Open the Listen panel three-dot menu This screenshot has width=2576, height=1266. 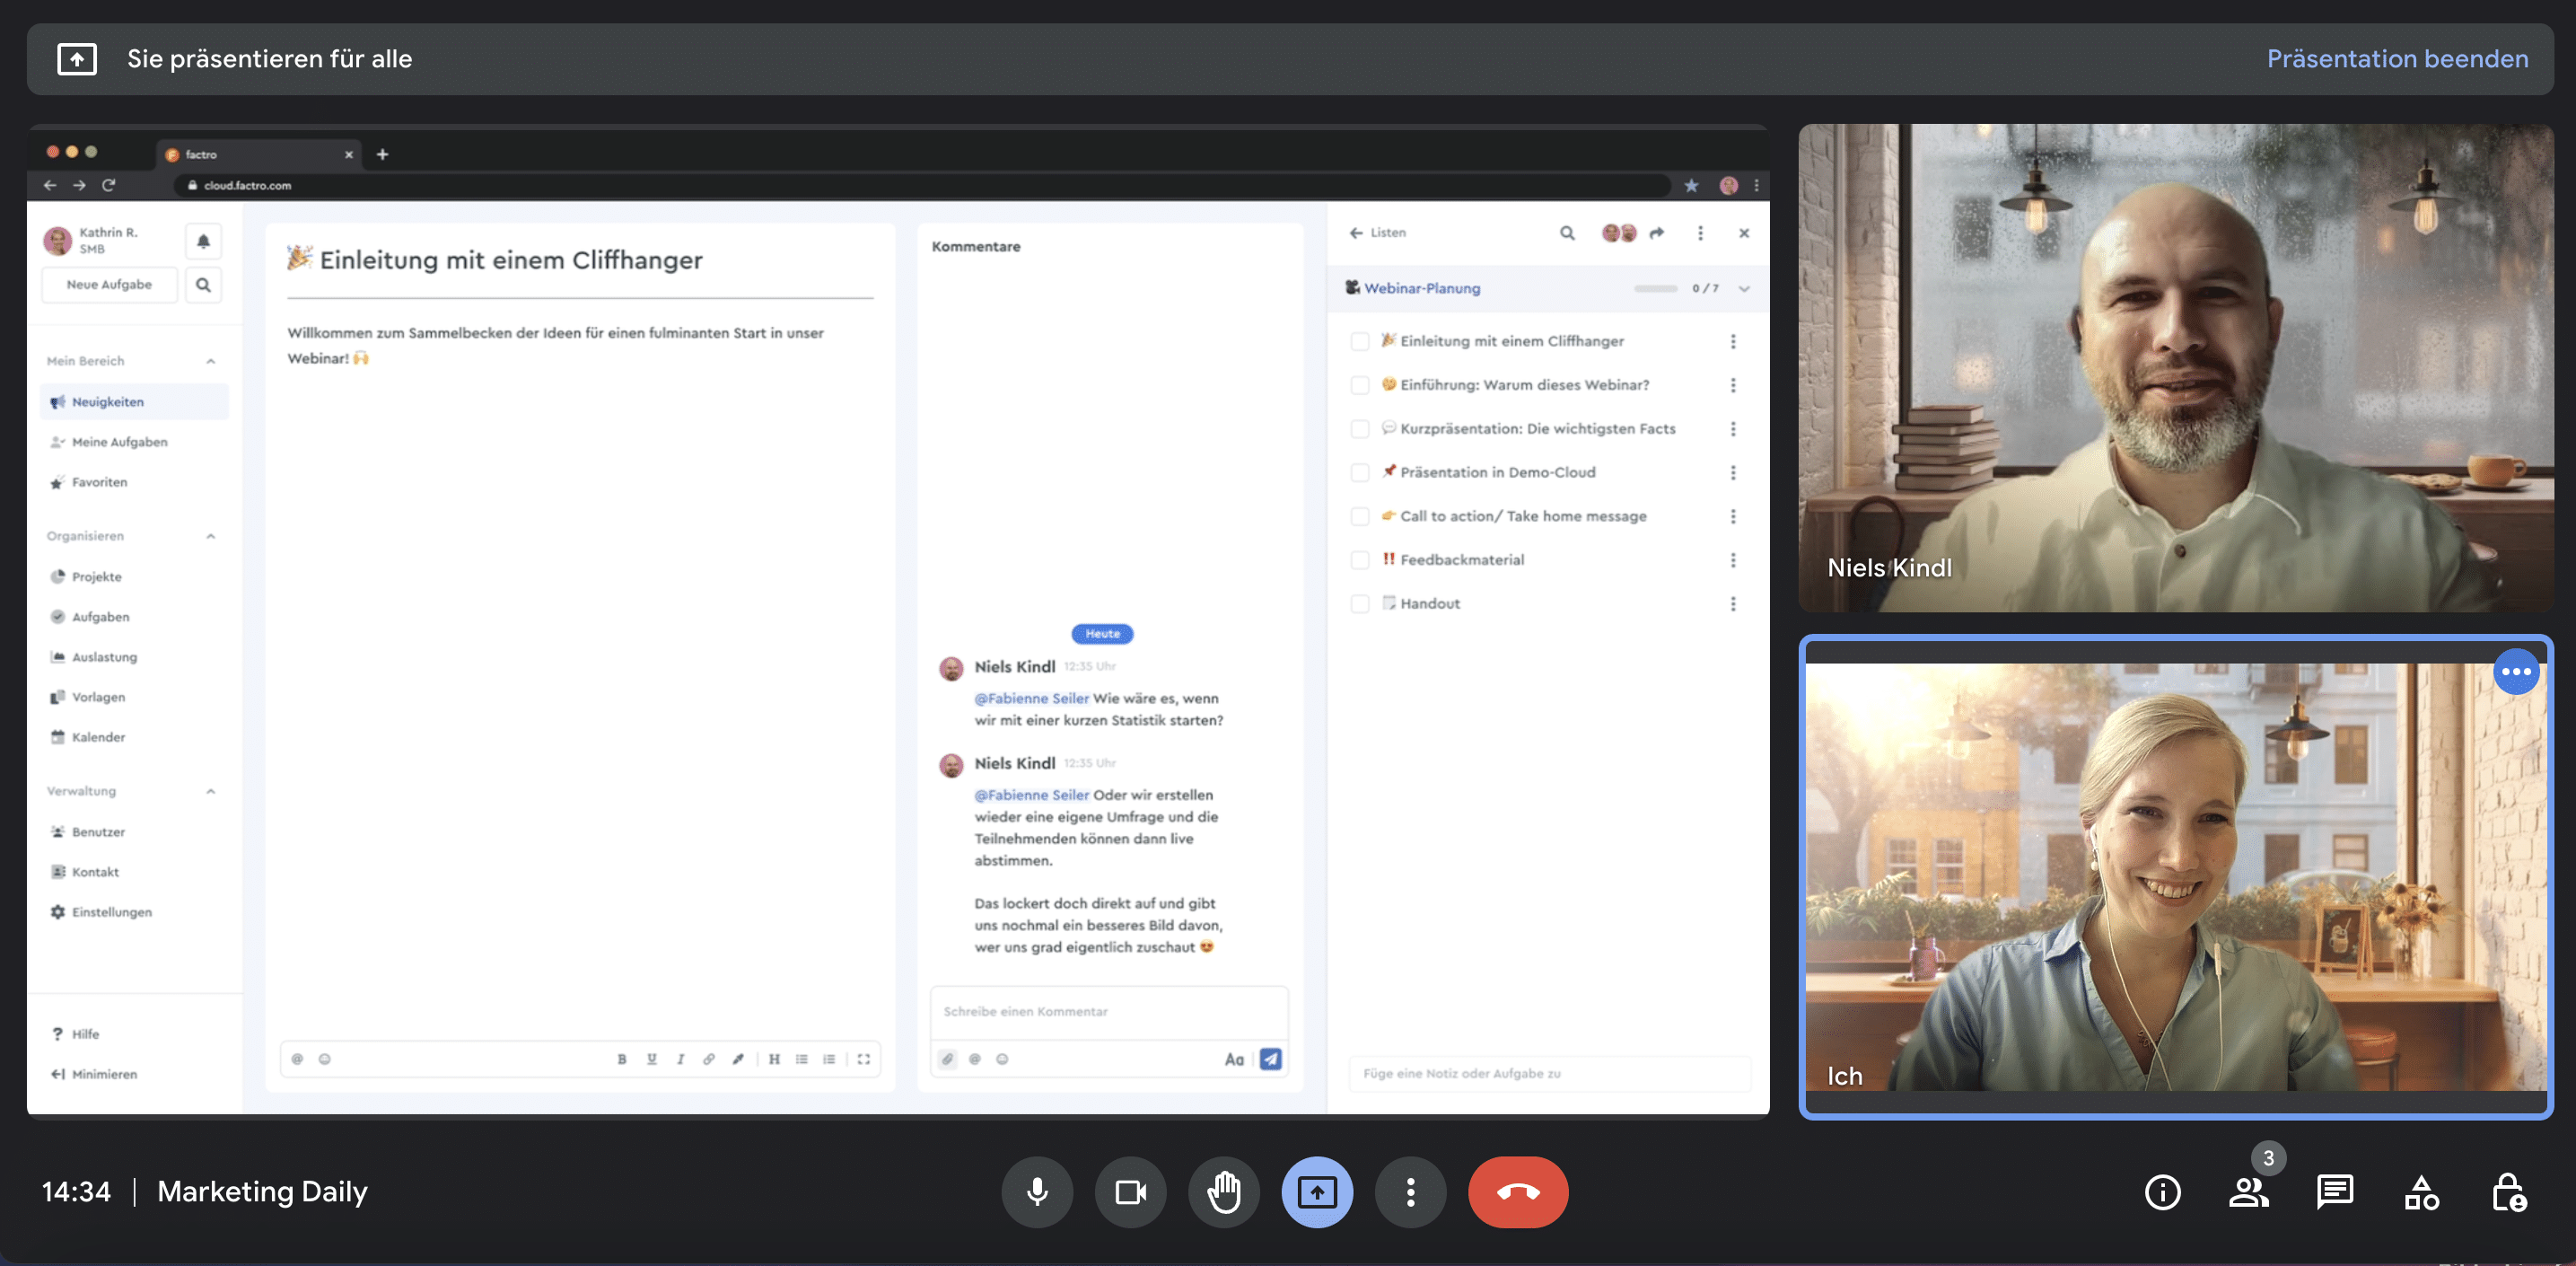1700,233
